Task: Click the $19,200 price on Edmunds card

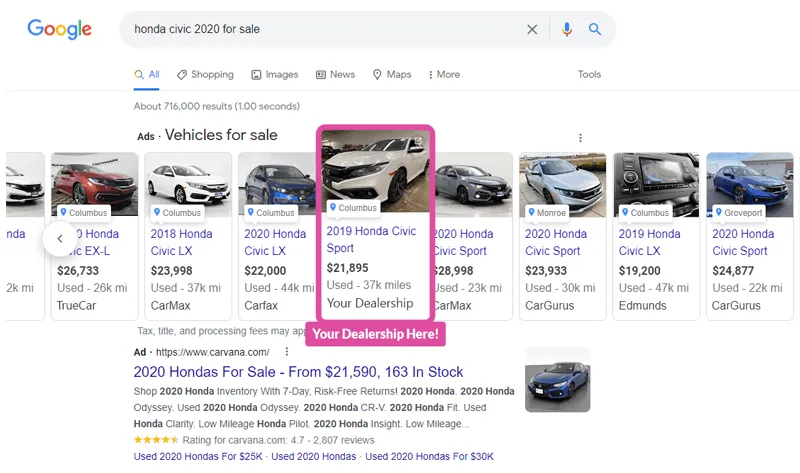Action: coord(639,271)
